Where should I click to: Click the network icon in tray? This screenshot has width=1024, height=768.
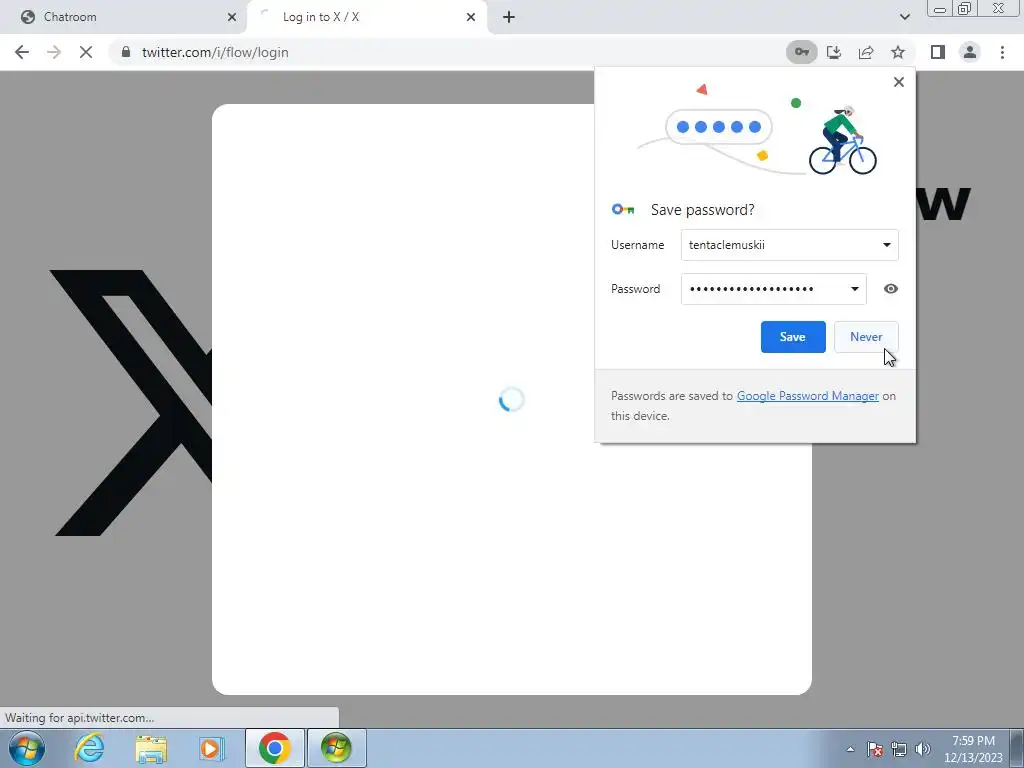899,749
